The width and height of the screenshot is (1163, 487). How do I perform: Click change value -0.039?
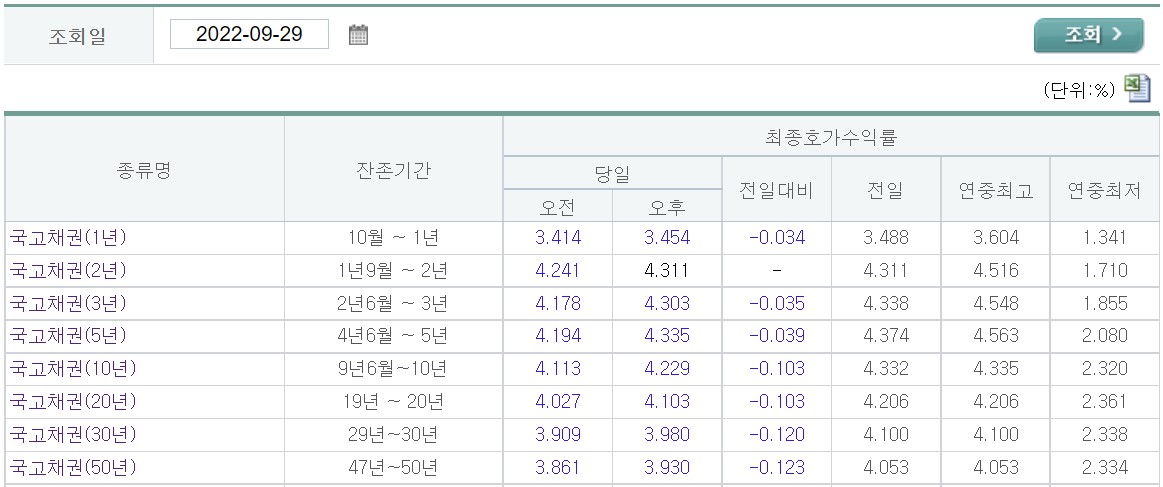click(x=777, y=336)
